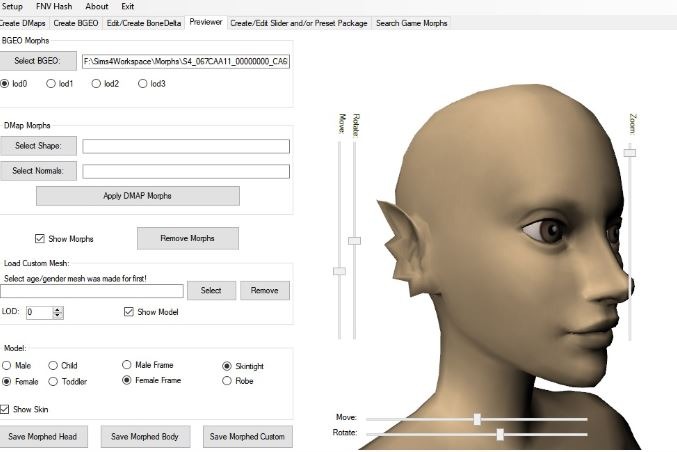Click the horizontal Rotate slider handle
The height and width of the screenshot is (452, 677).
(500, 434)
